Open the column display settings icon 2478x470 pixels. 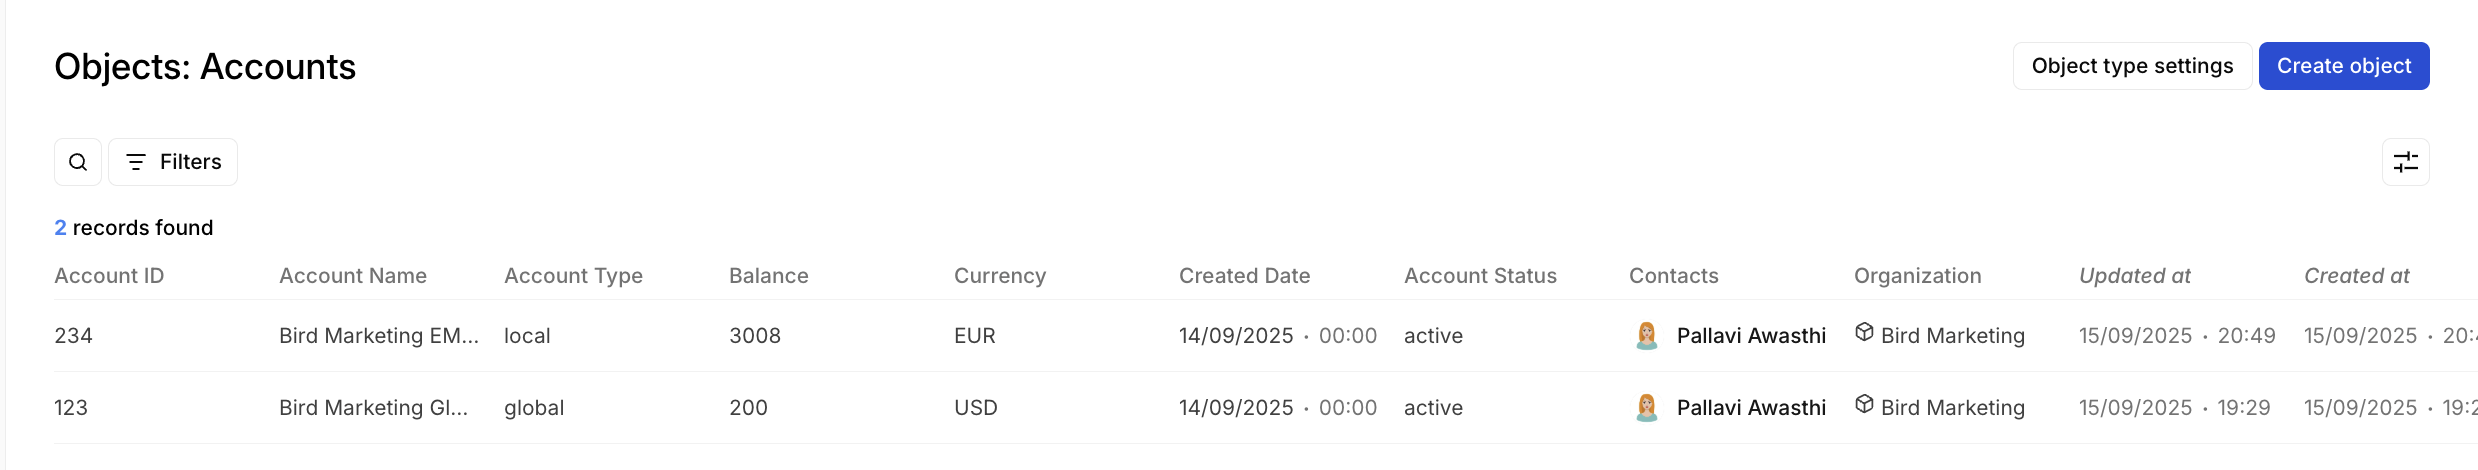click(x=2405, y=162)
